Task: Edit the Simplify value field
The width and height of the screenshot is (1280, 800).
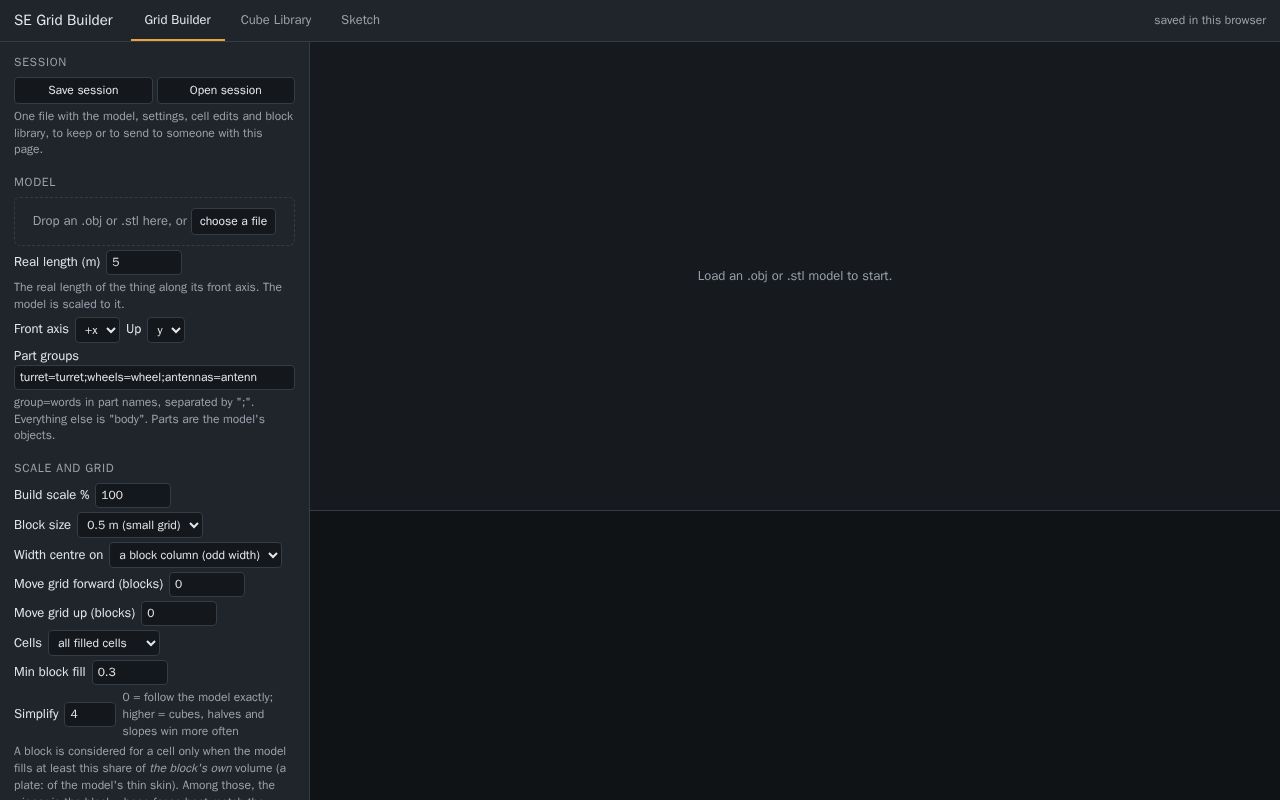Action: point(90,714)
